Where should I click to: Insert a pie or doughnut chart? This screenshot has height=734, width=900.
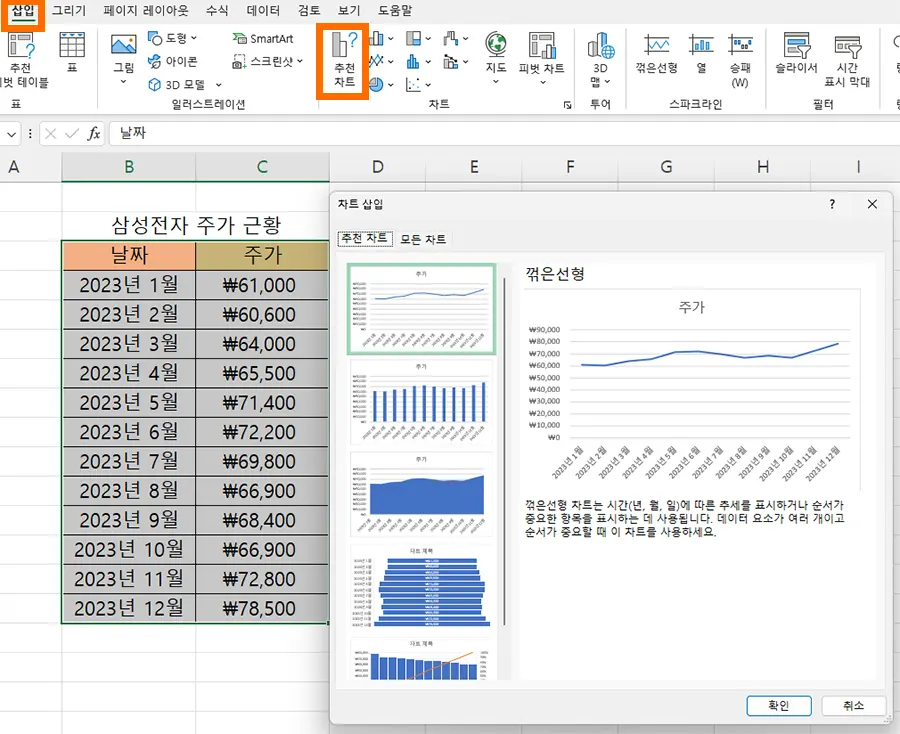pyautogui.click(x=376, y=84)
